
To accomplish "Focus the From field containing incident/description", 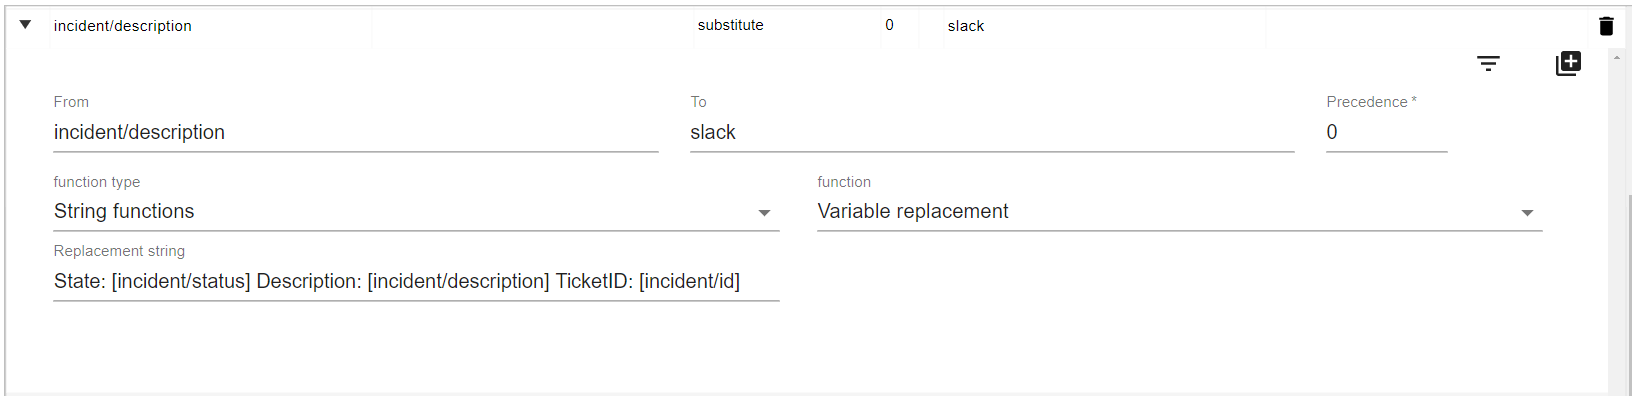I will [356, 132].
